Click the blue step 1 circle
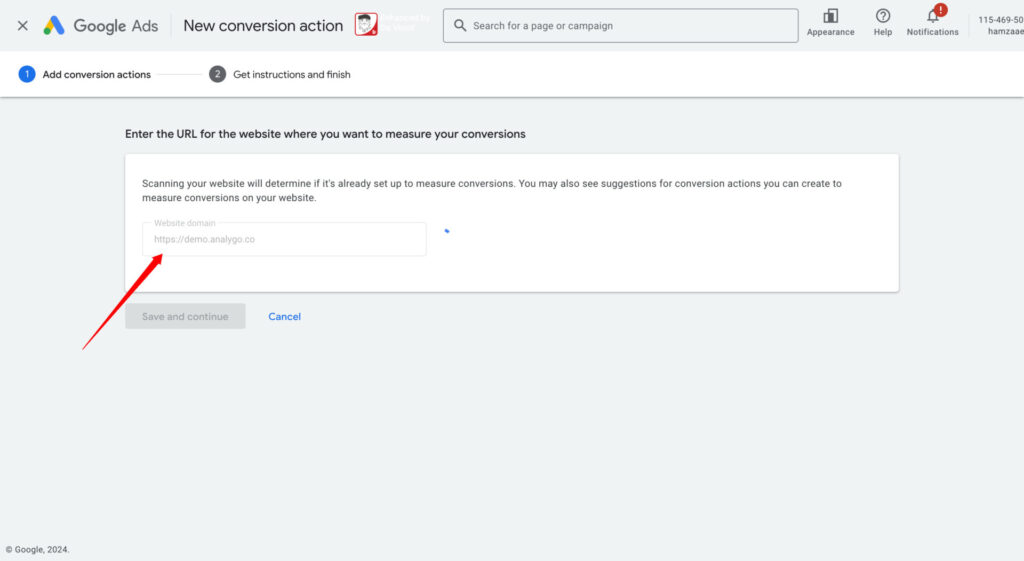1024x561 pixels. (27, 74)
